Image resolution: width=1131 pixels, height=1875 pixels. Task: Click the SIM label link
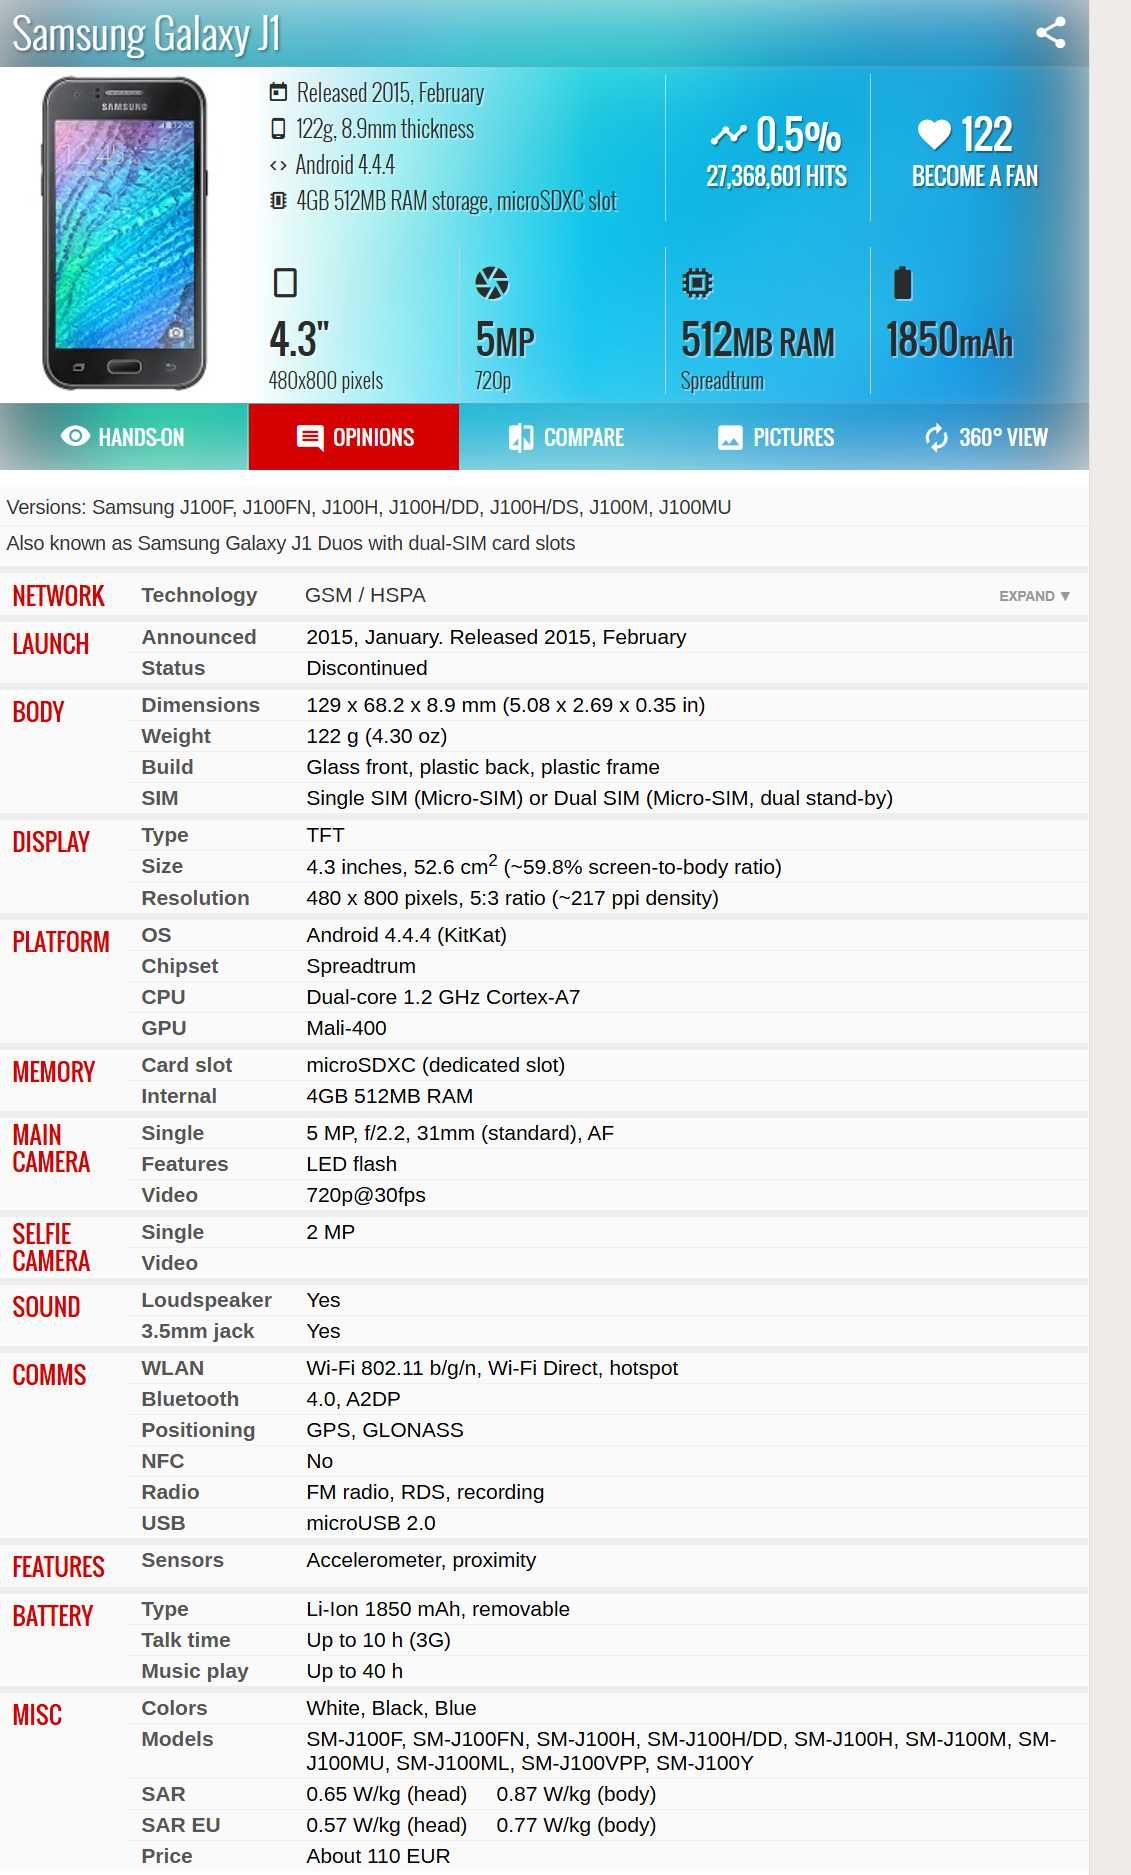click(160, 798)
